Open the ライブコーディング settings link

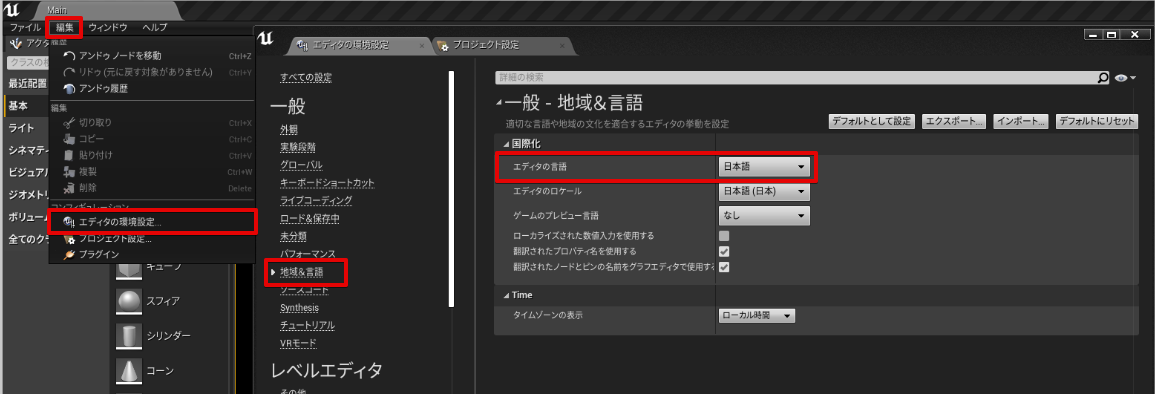coord(316,200)
